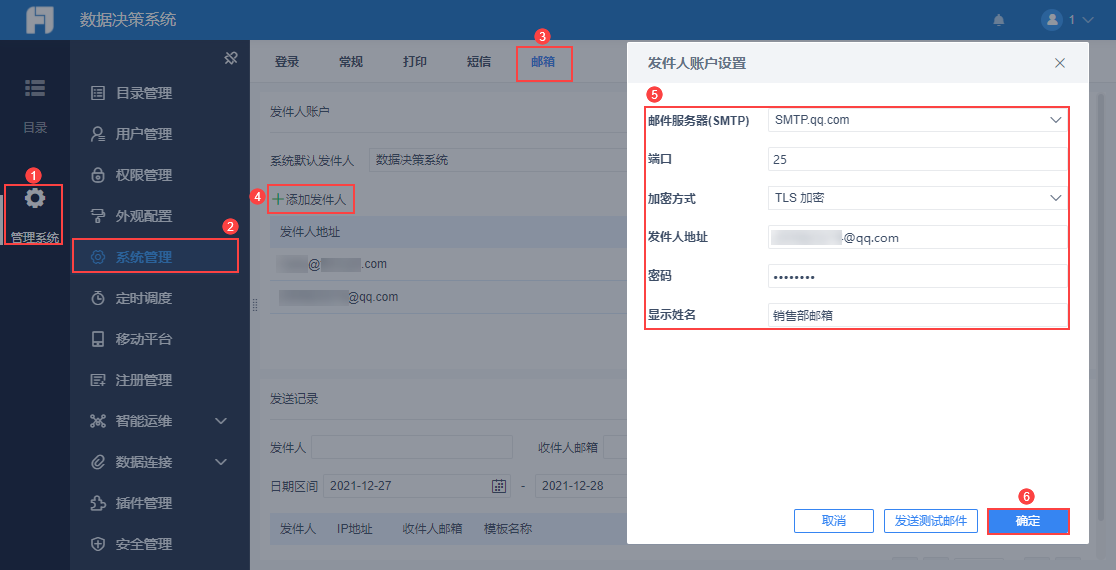Click the pin icon in sidebar
1116x570 pixels.
click(x=230, y=58)
